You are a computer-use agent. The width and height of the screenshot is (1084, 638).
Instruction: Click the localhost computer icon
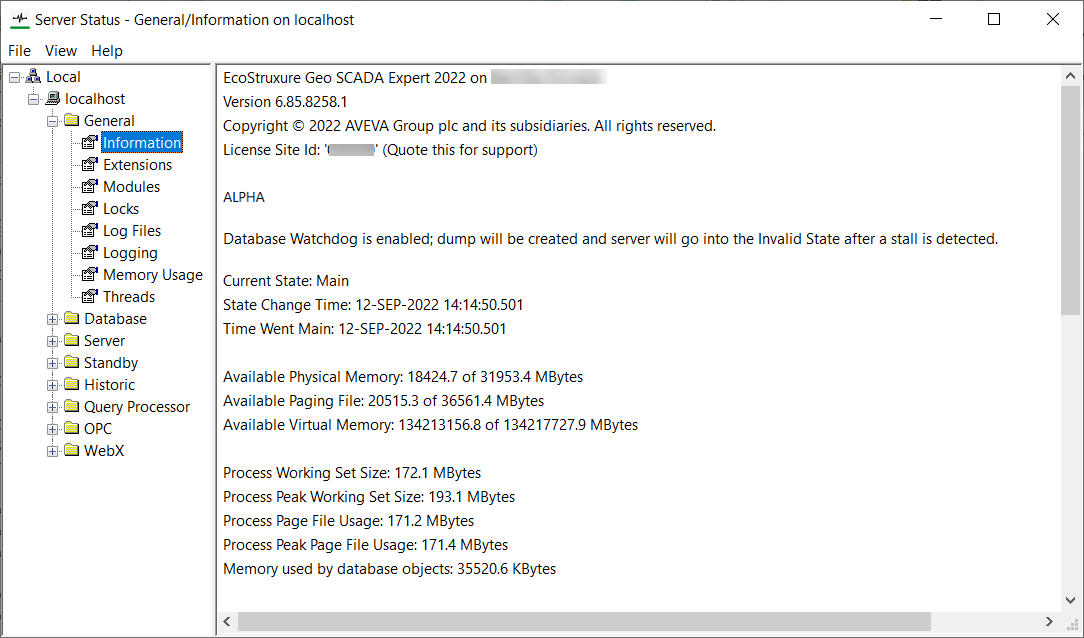click(x=52, y=99)
